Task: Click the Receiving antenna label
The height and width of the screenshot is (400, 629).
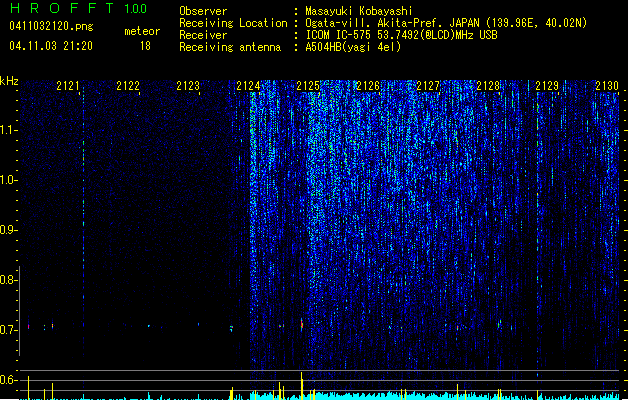Action: click(230, 47)
